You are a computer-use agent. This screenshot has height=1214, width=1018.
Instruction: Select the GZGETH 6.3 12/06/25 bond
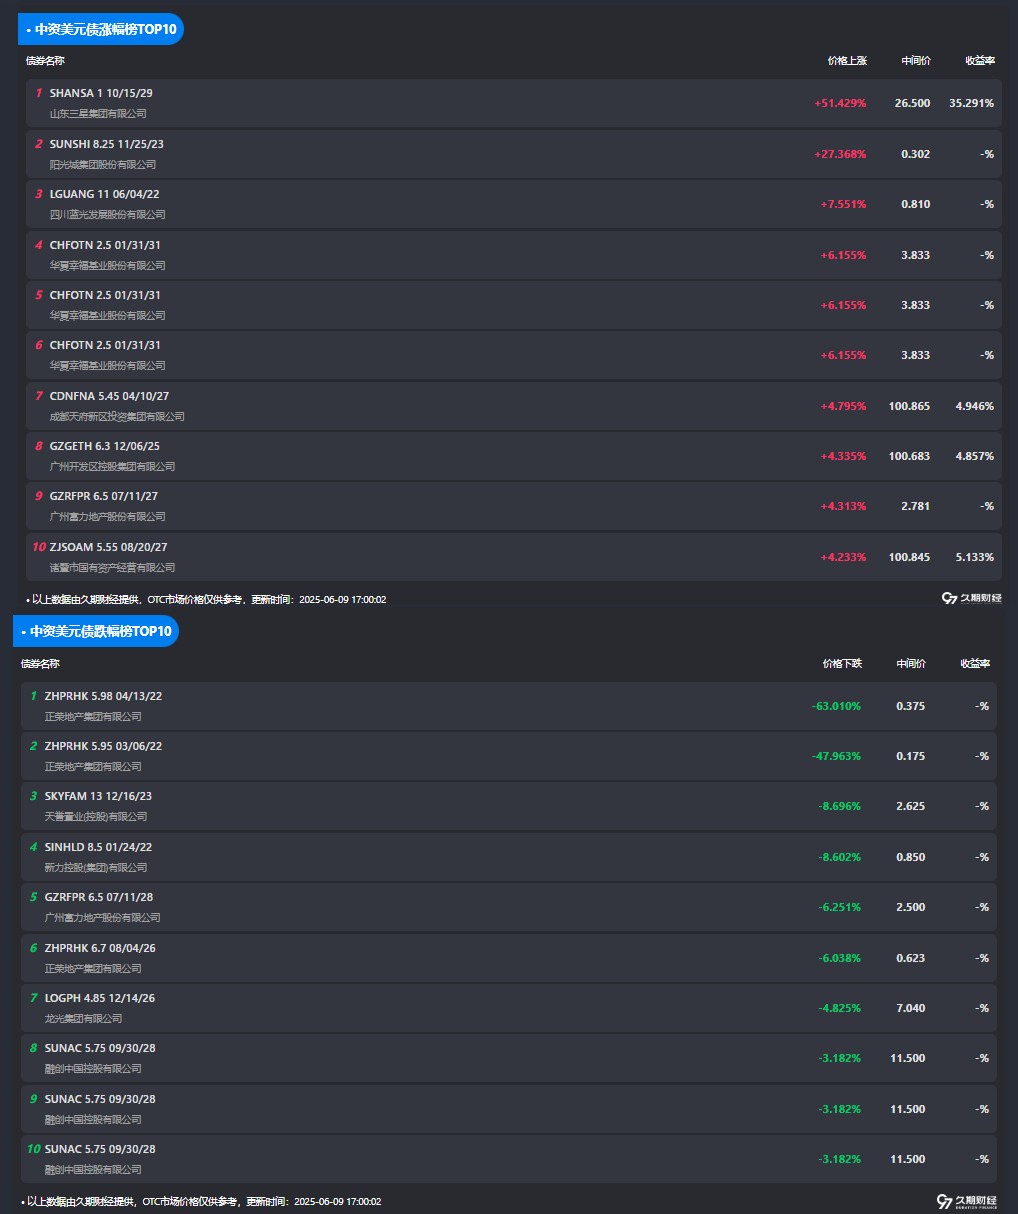point(514,456)
